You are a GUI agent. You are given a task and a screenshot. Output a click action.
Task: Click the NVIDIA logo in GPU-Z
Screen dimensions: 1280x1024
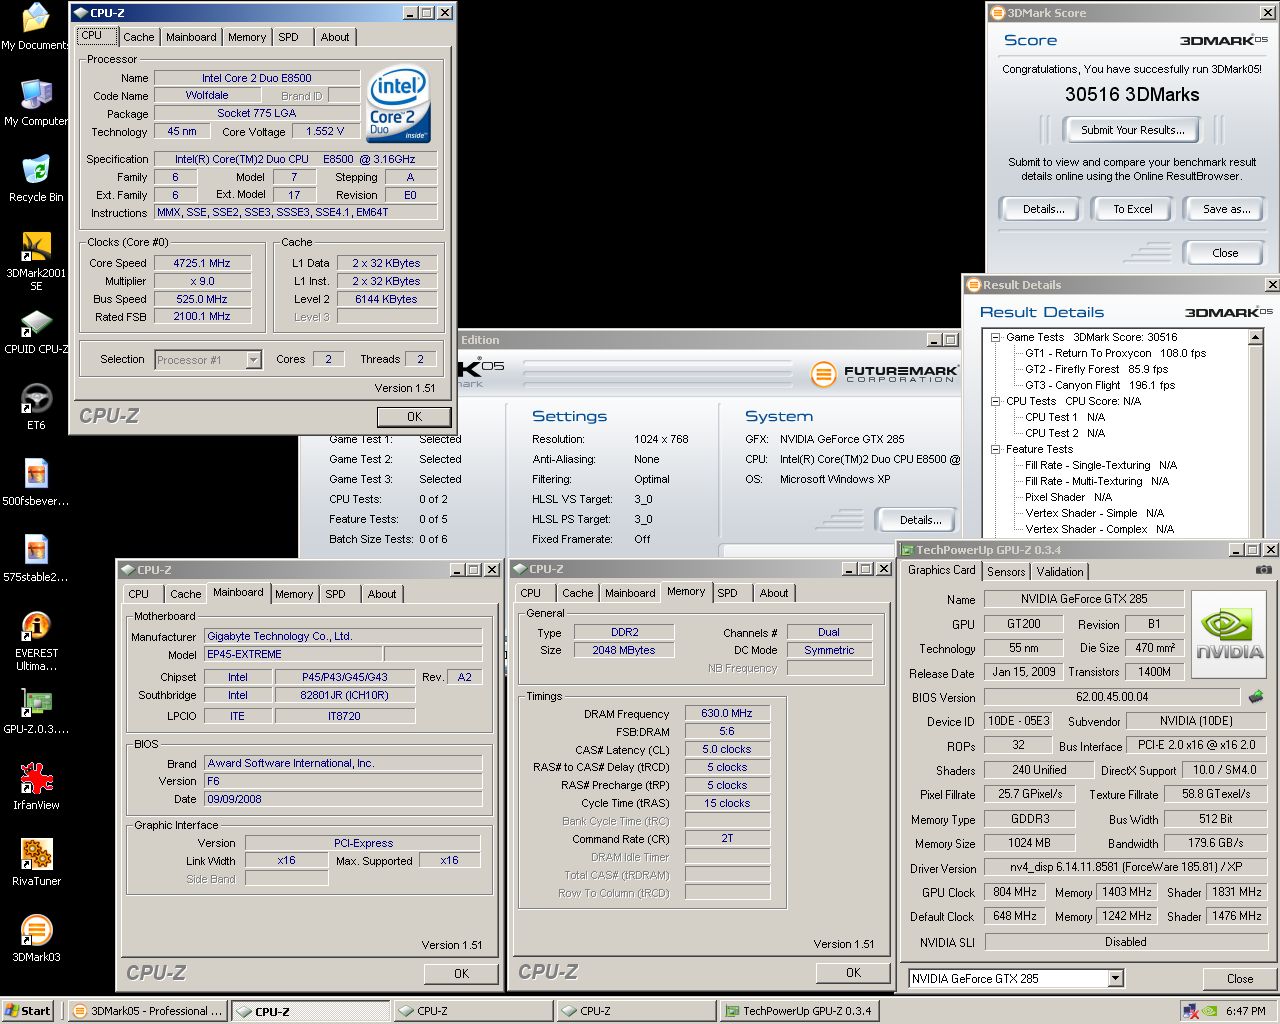(1229, 635)
